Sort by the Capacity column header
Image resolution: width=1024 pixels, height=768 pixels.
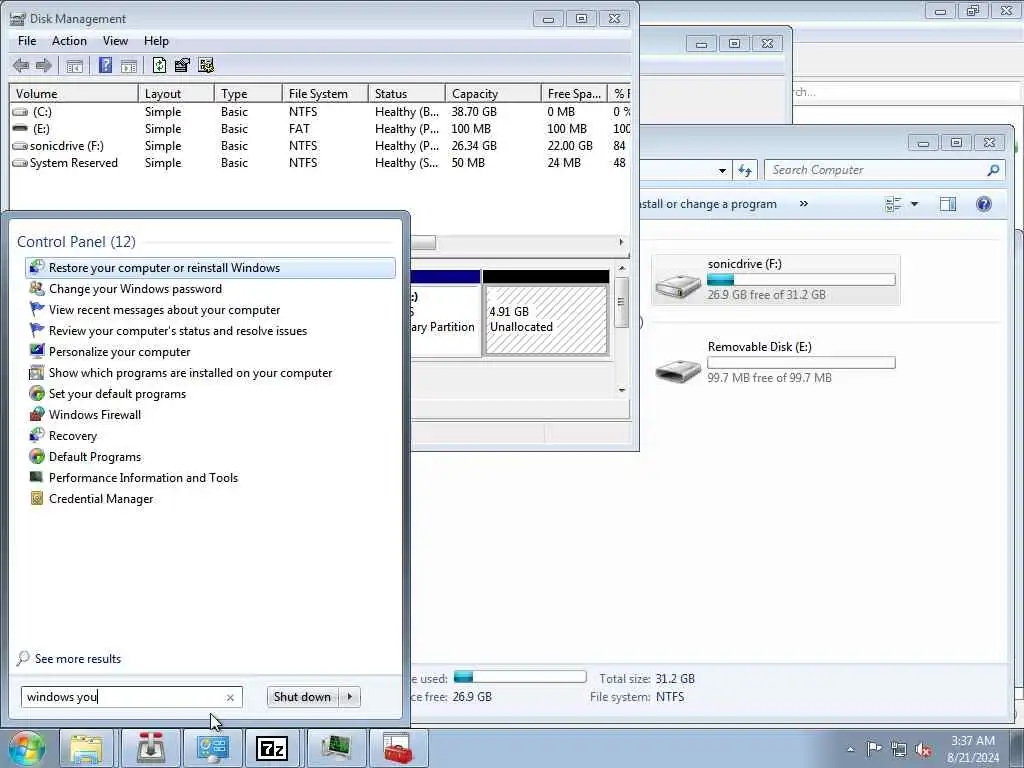[x=493, y=93]
